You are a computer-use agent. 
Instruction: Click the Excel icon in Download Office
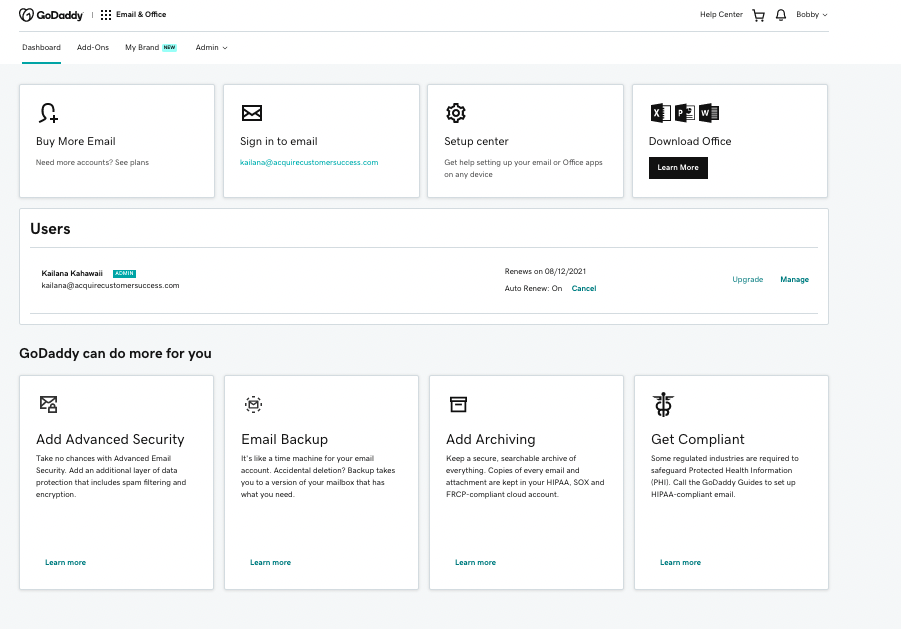pyautogui.click(x=660, y=113)
